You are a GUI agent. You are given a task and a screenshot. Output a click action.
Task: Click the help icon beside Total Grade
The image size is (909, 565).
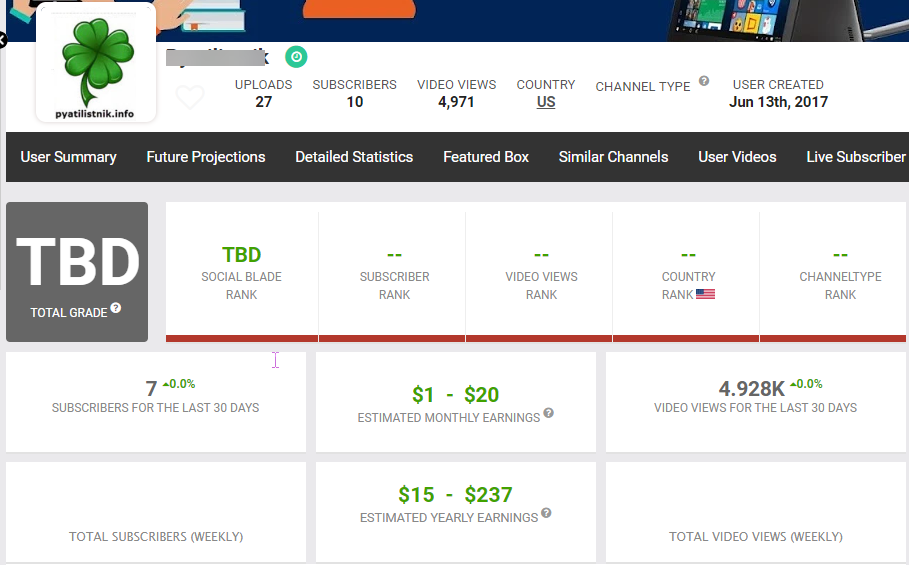116,308
